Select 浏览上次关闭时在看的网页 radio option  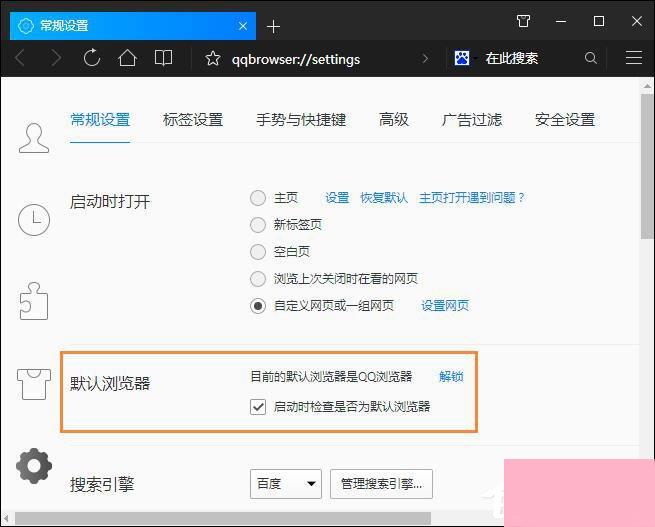pos(258,279)
